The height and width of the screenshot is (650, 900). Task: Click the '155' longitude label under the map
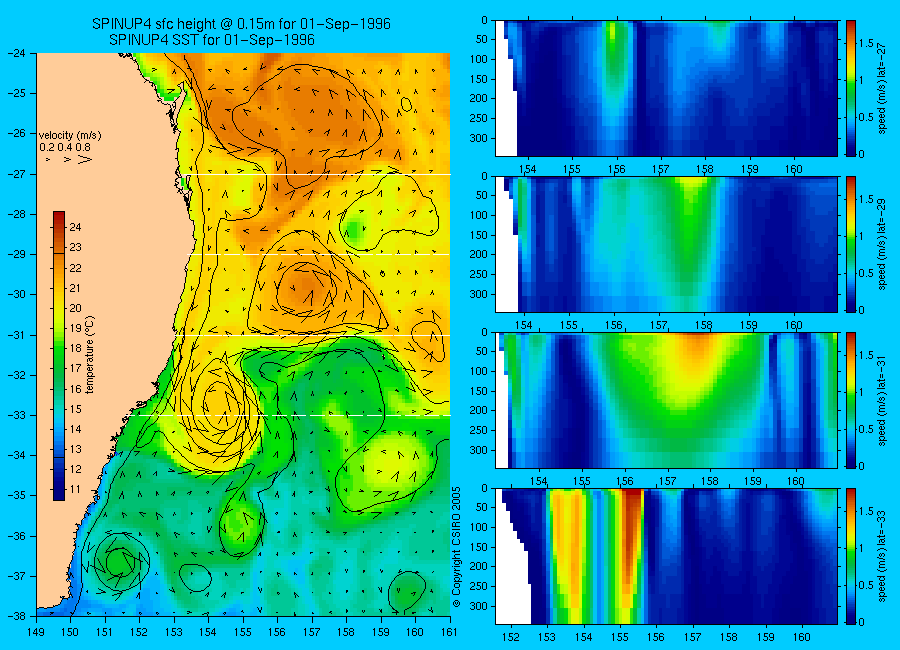pos(243,633)
